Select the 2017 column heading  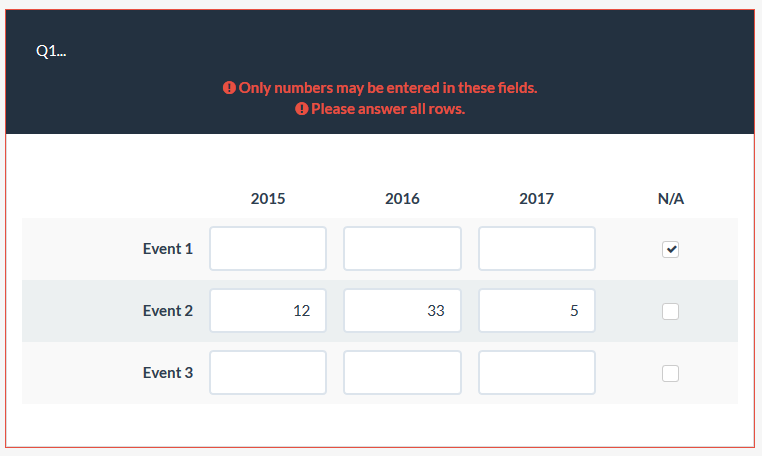pos(536,199)
